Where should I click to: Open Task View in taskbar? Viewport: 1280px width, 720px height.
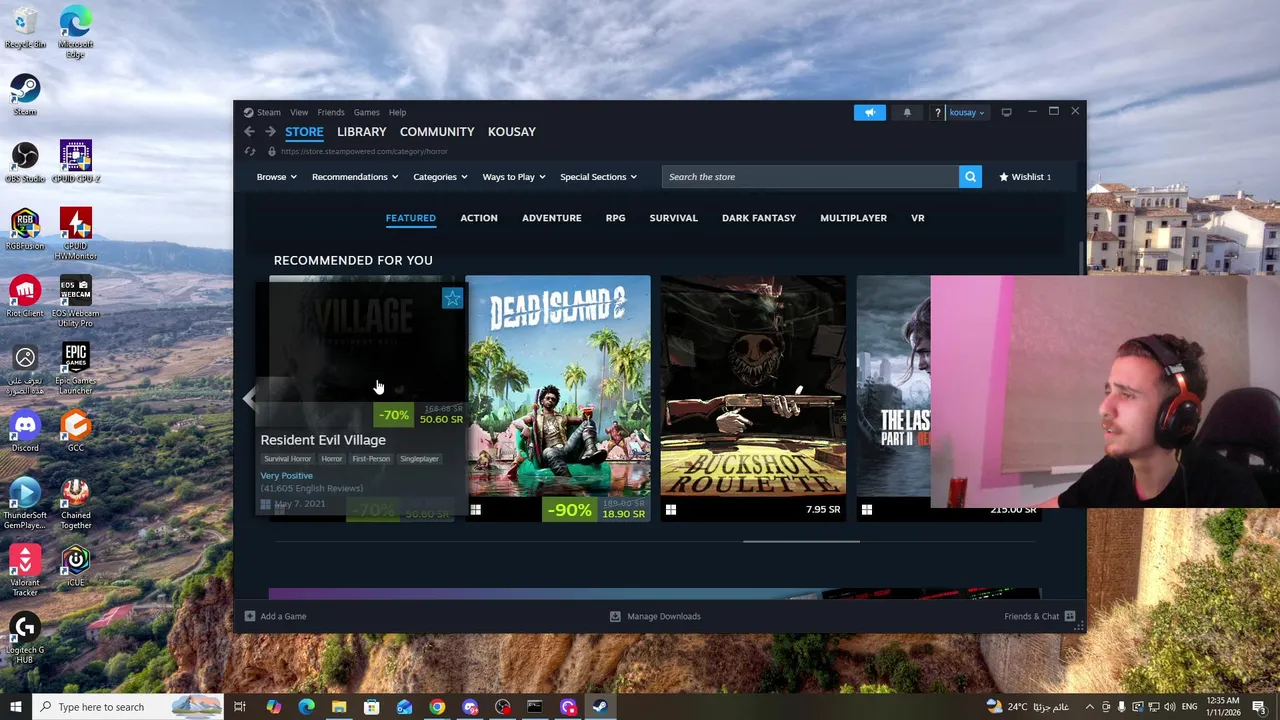240,707
